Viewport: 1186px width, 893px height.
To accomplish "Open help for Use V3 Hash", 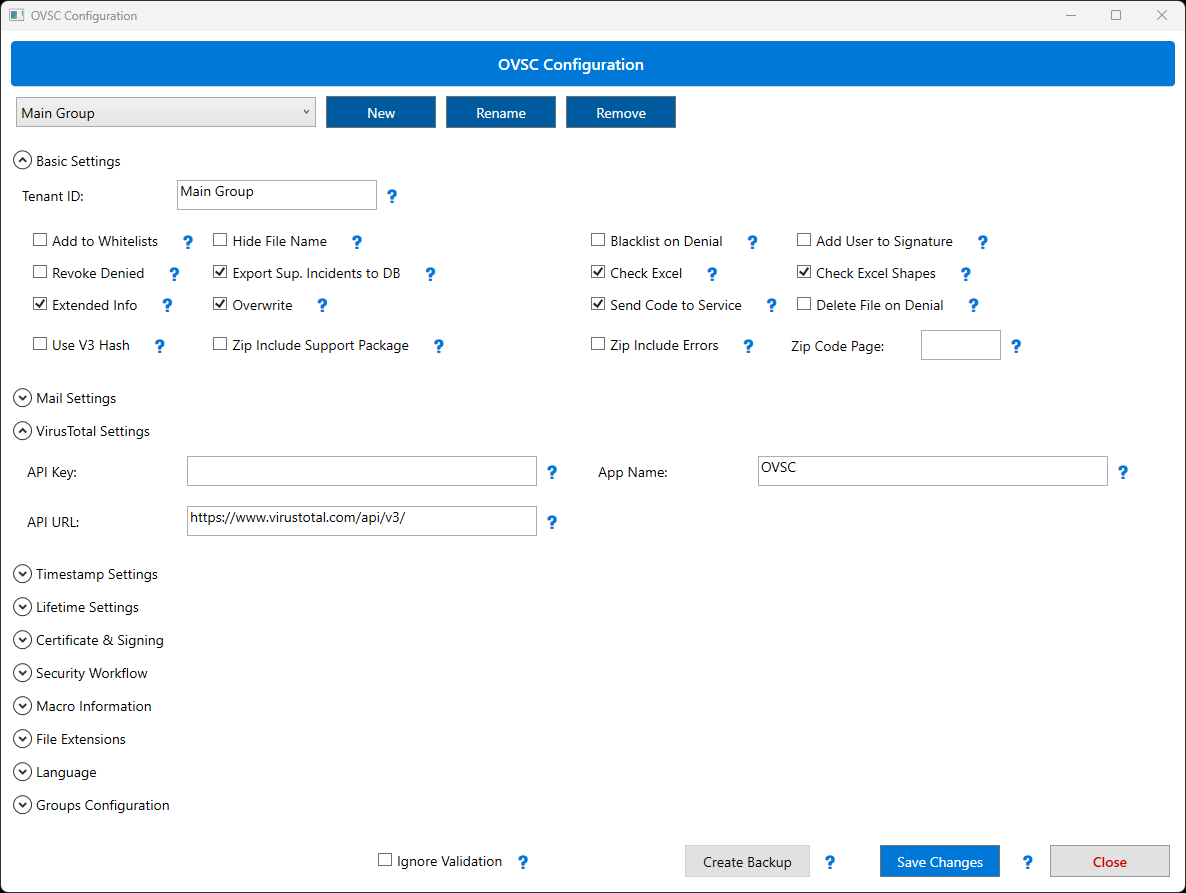I will pos(160,346).
